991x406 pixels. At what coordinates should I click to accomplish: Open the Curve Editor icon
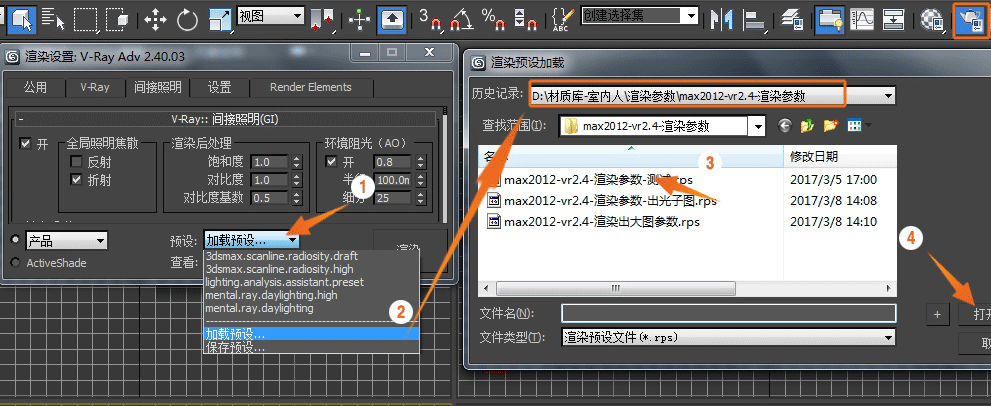(x=861, y=20)
